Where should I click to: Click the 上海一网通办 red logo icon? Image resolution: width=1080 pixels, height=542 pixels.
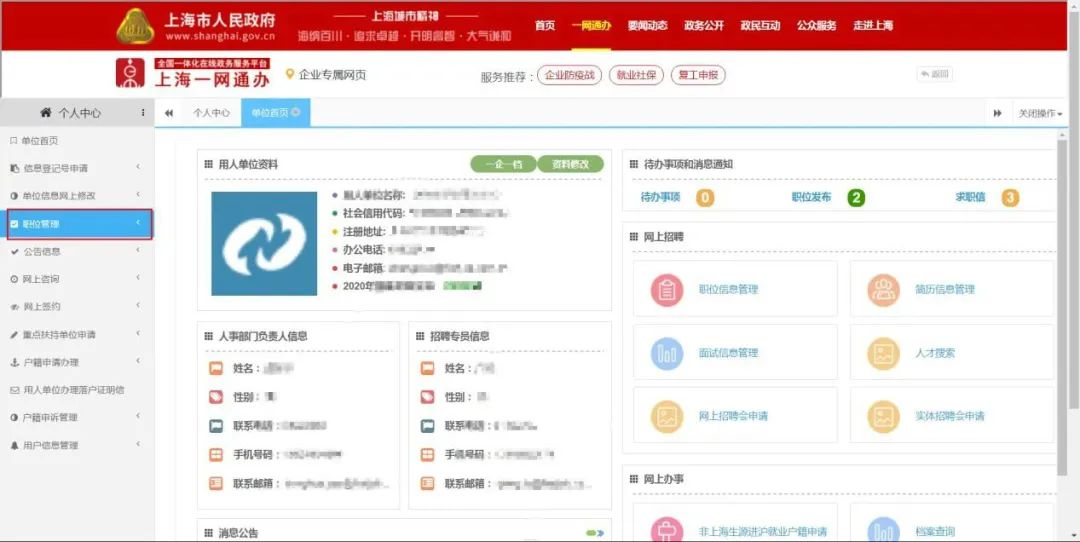click(x=130, y=73)
